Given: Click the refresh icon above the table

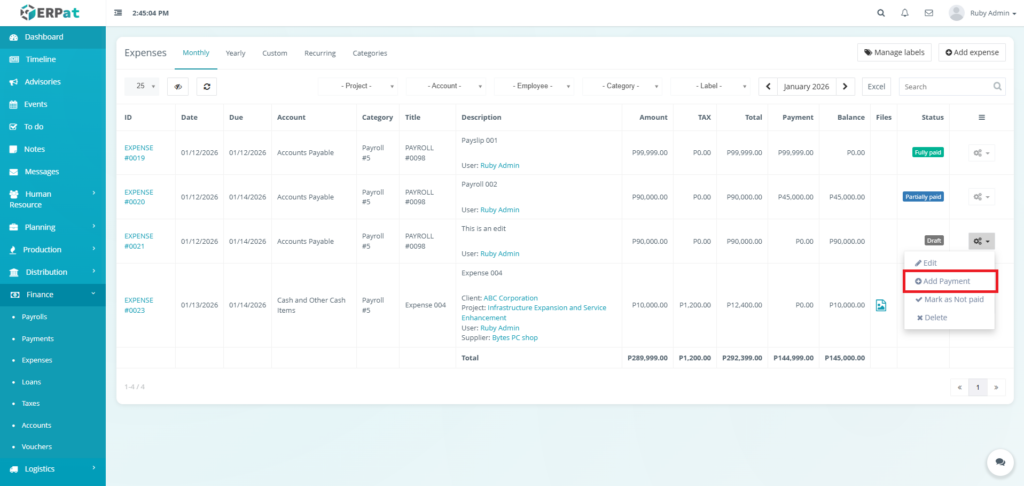Looking at the screenshot, I should [206, 87].
